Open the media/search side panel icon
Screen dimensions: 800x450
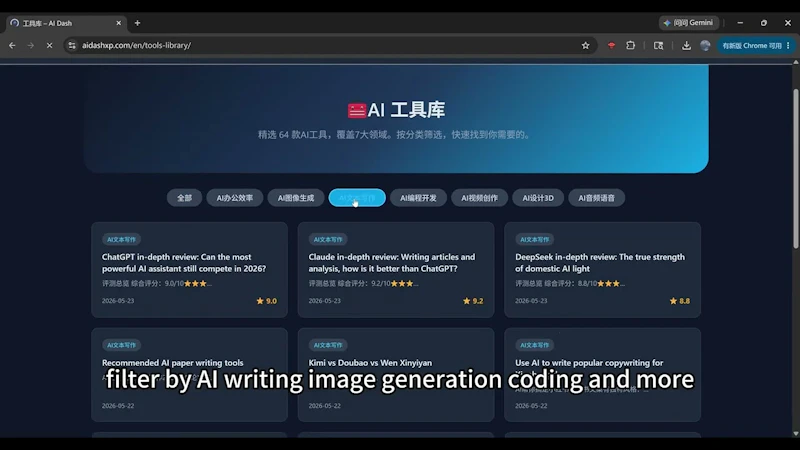click(x=659, y=45)
